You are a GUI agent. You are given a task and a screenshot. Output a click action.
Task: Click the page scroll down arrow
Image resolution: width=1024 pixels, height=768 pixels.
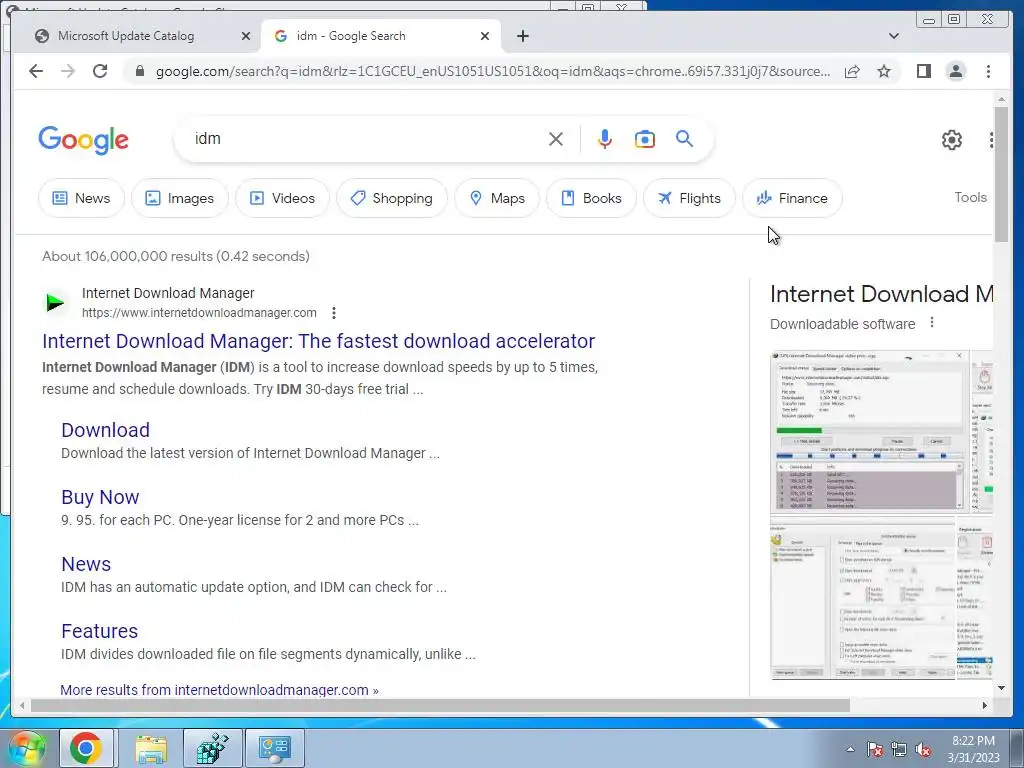(1001, 688)
